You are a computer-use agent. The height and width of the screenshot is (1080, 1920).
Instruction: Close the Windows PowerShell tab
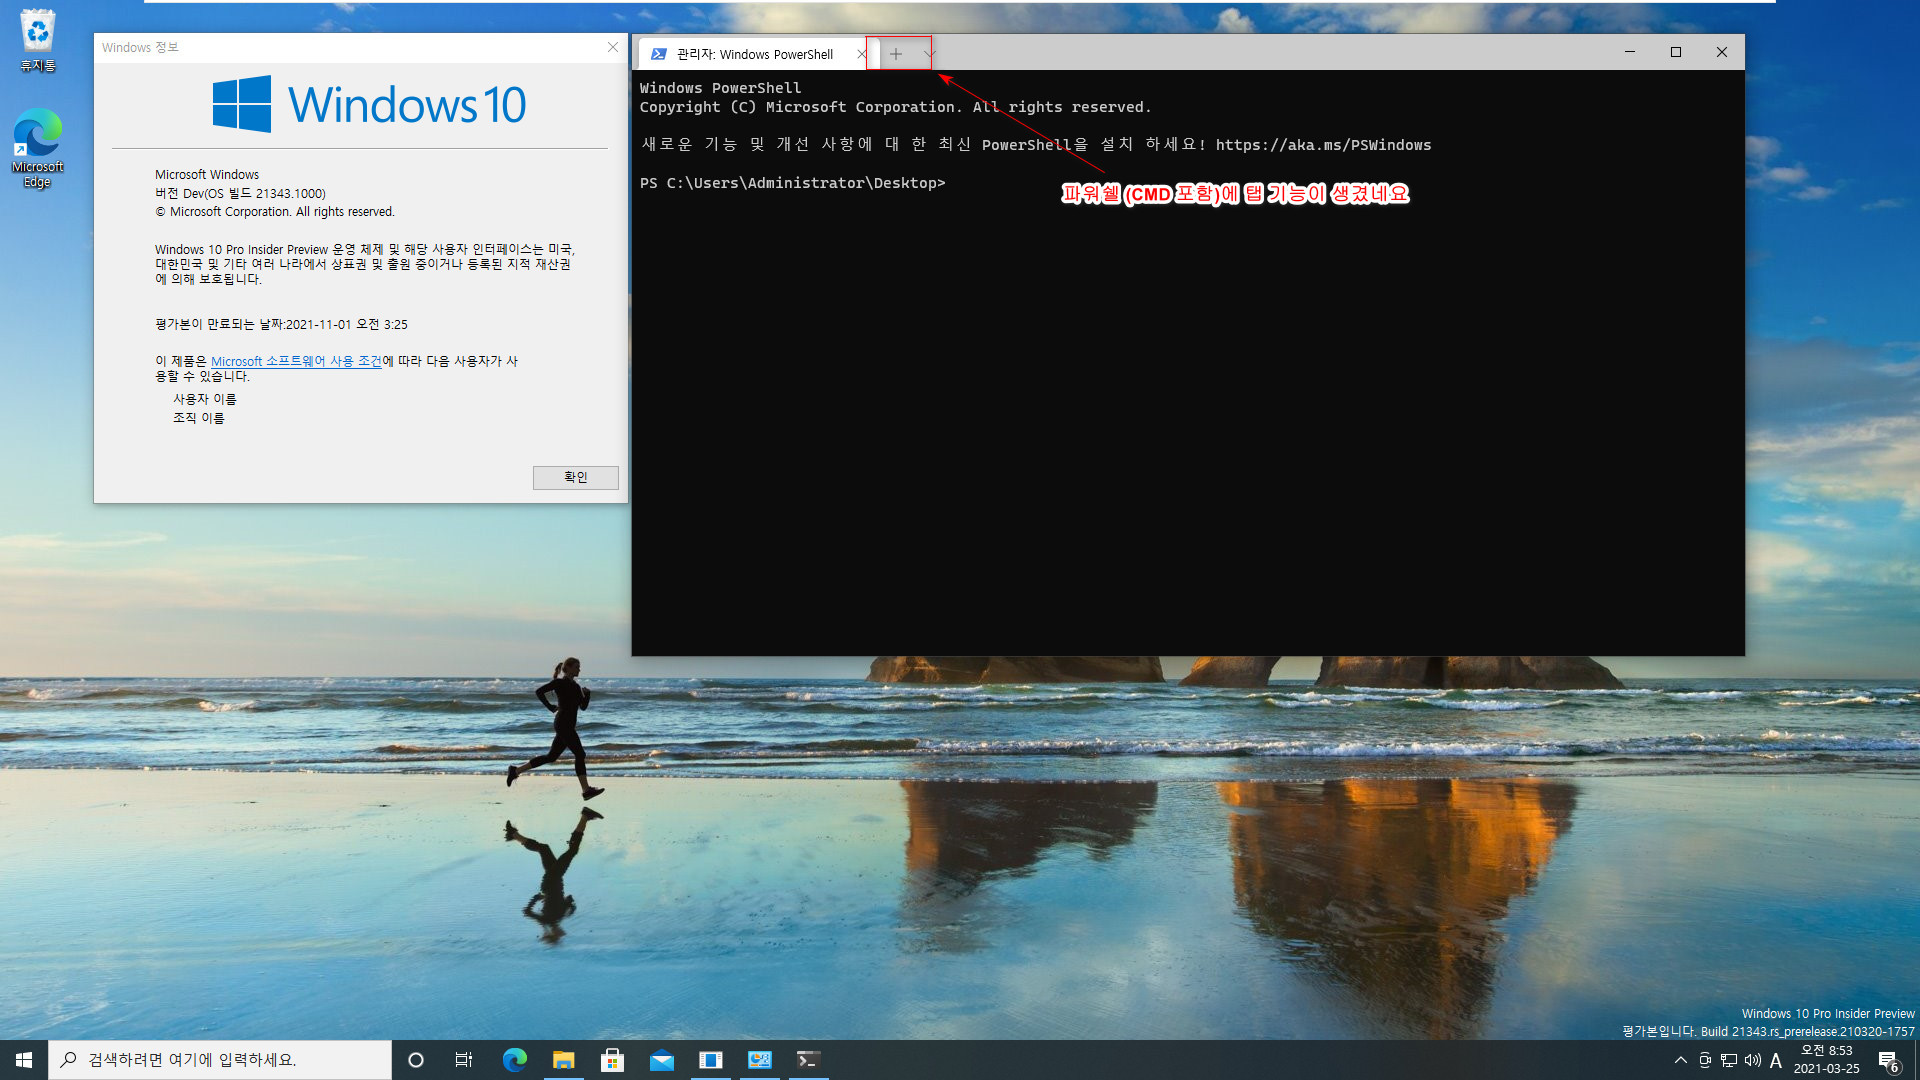click(x=861, y=54)
